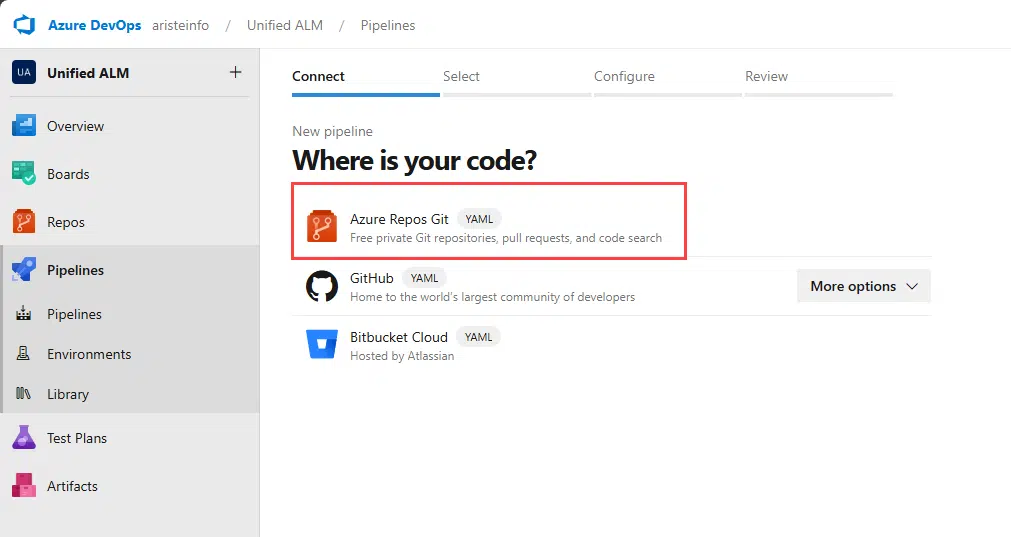Click the plus icon beside Unified ALM
This screenshot has width=1011, height=537.
(236, 72)
